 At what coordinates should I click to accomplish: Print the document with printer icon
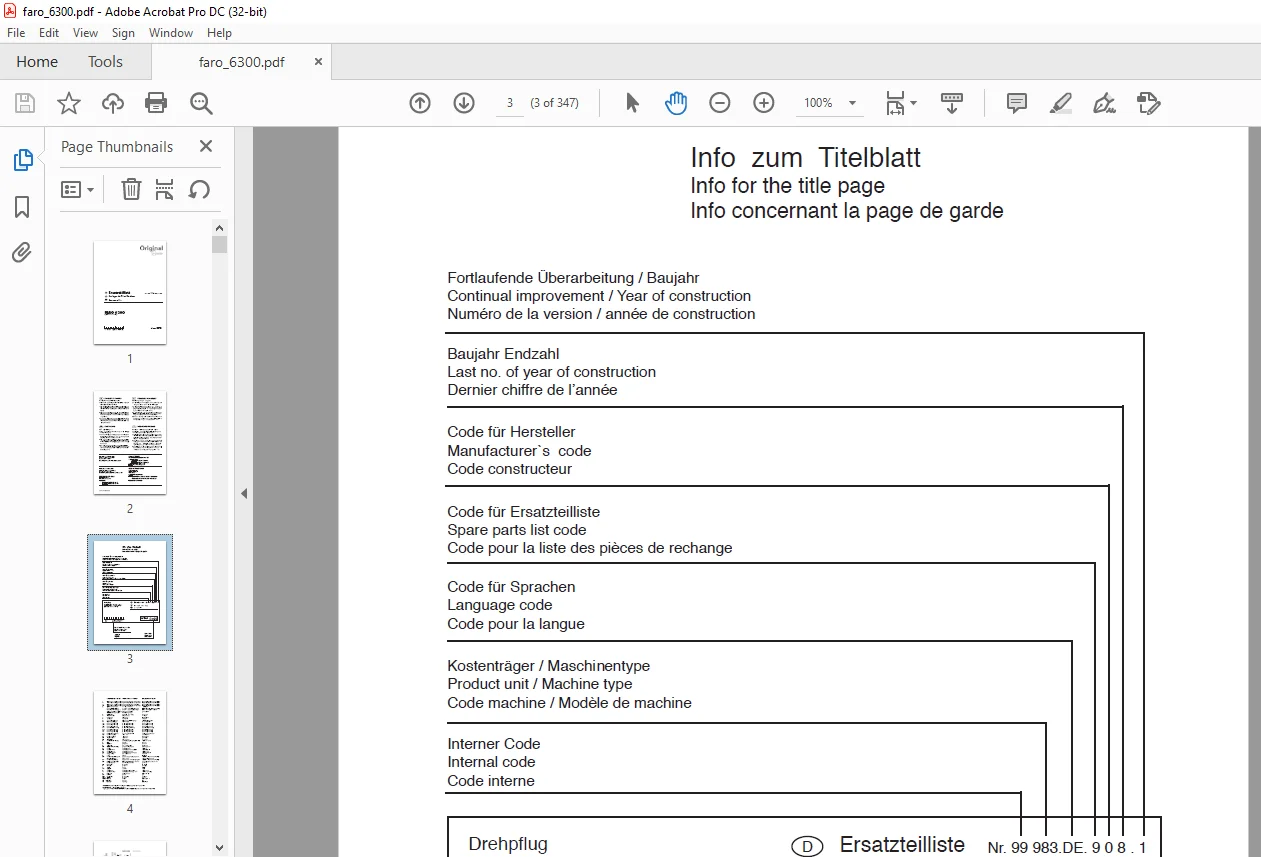[x=156, y=103]
